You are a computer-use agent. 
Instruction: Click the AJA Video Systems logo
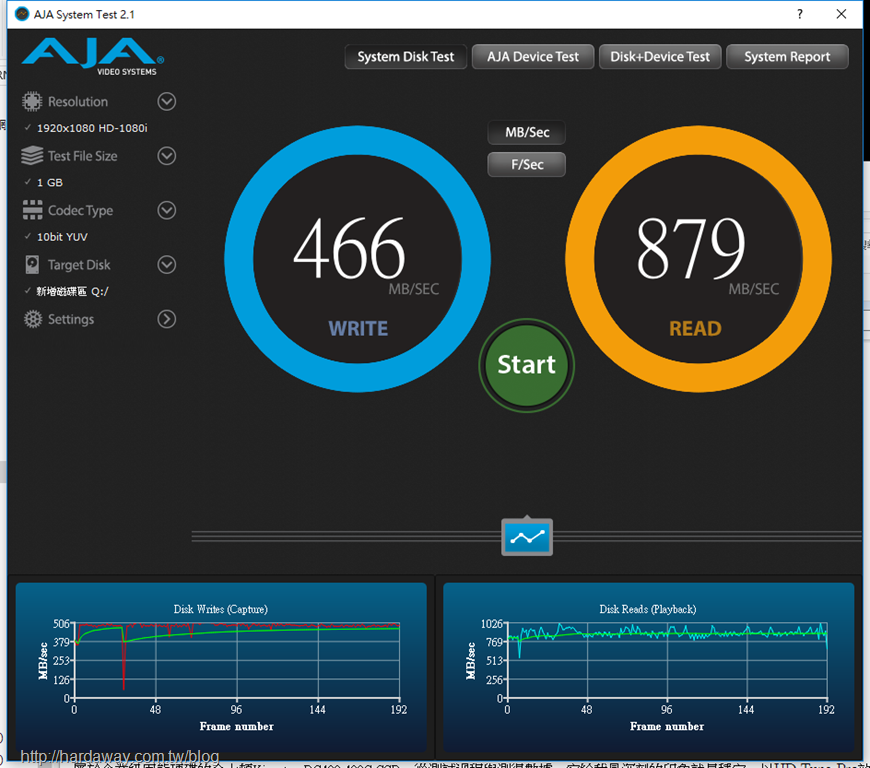[x=93, y=56]
